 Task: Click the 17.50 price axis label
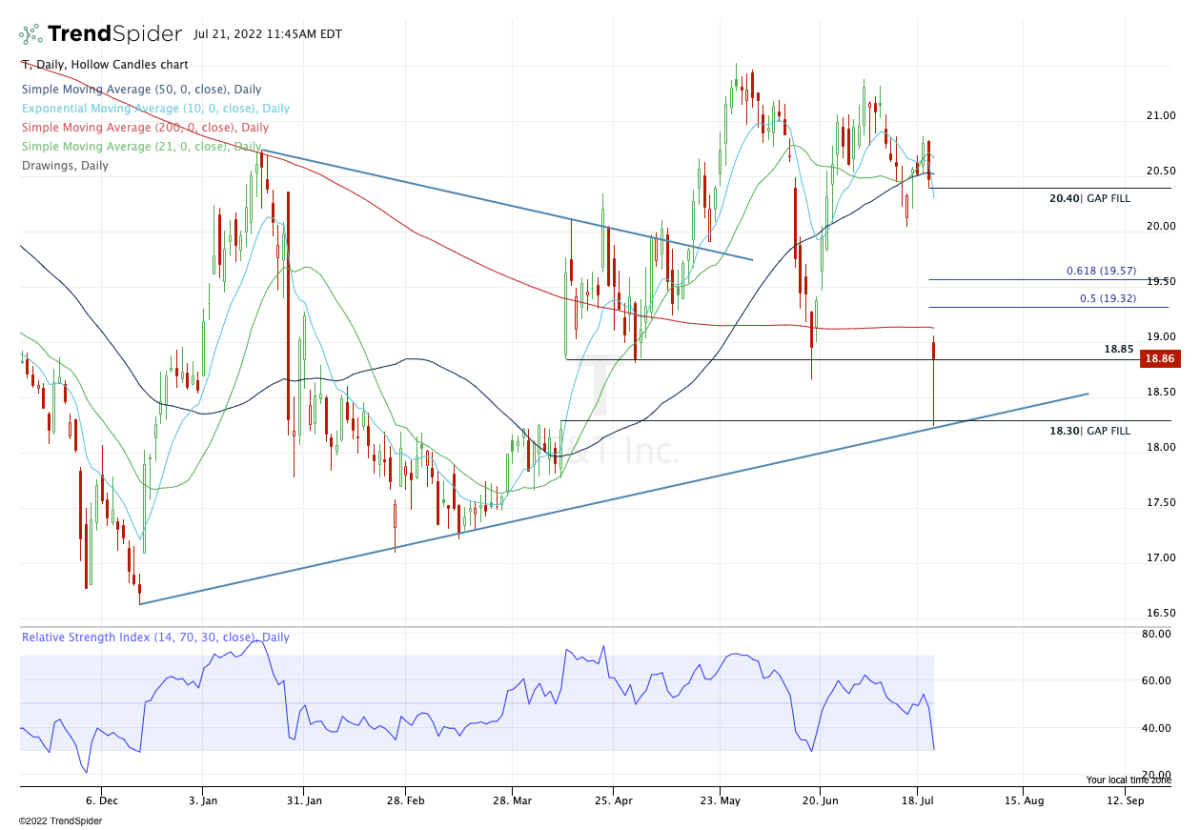[x=1160, y=502]
